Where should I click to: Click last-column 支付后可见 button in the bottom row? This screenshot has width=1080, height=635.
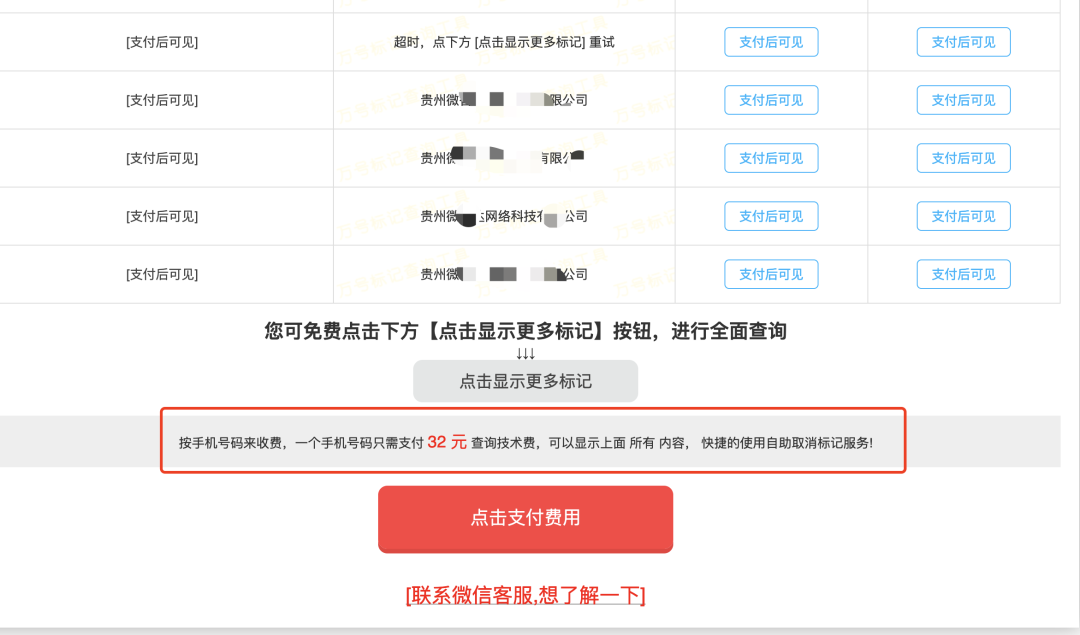click(964, 274)
